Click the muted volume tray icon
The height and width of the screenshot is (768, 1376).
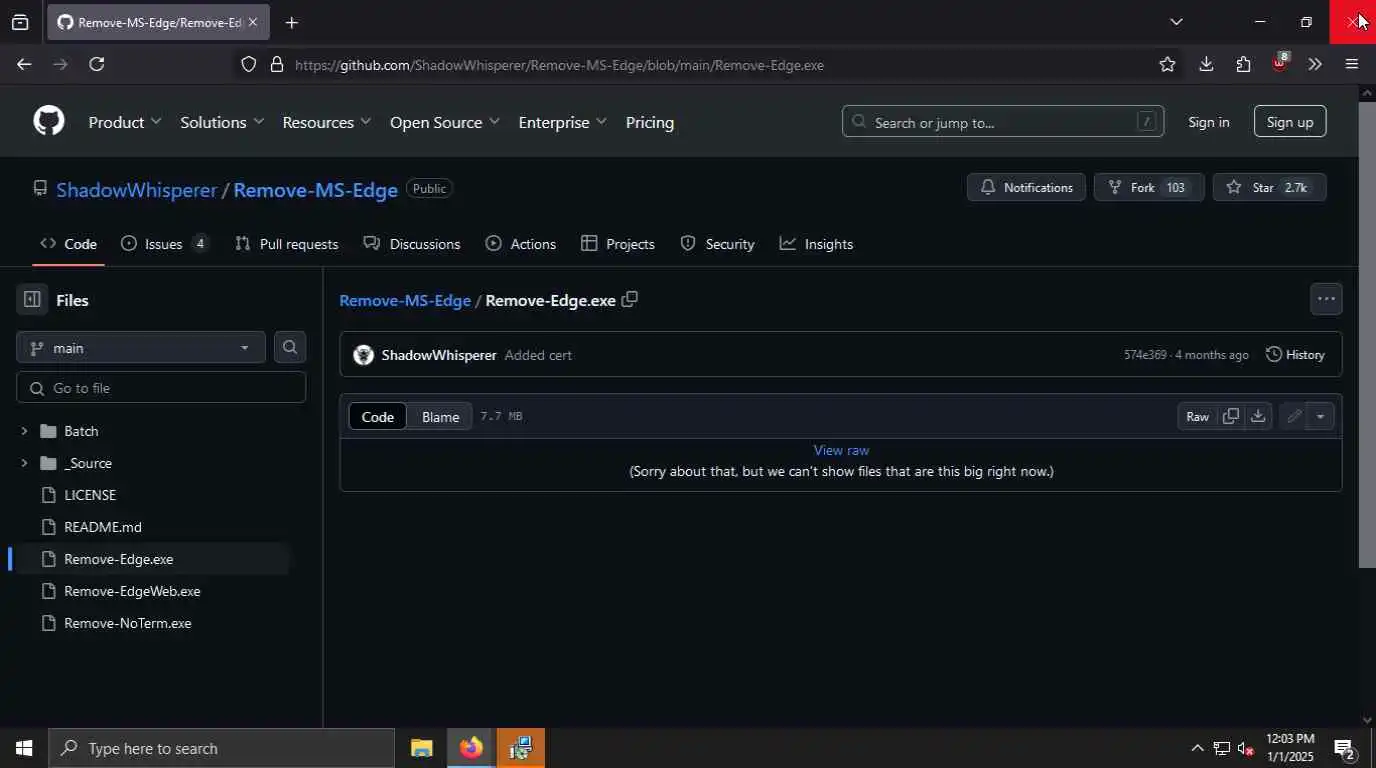tap(1246, 748)
